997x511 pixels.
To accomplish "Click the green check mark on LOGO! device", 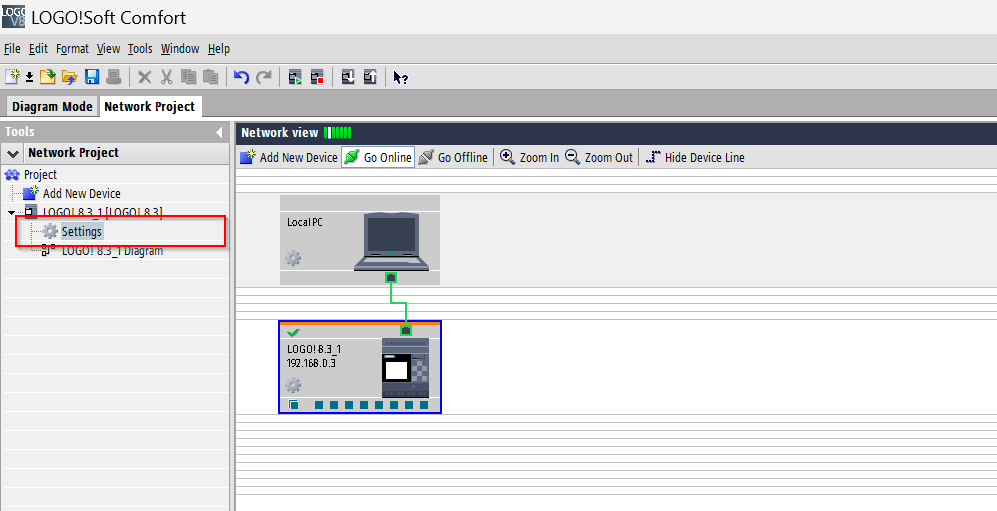I will (x=293, y=332).
